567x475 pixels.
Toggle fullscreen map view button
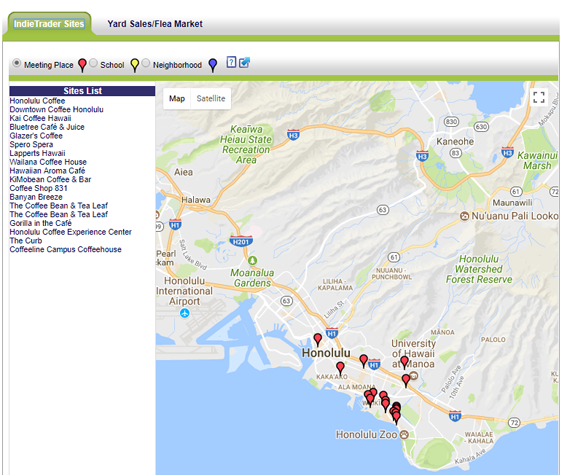(x=538, y=97)
